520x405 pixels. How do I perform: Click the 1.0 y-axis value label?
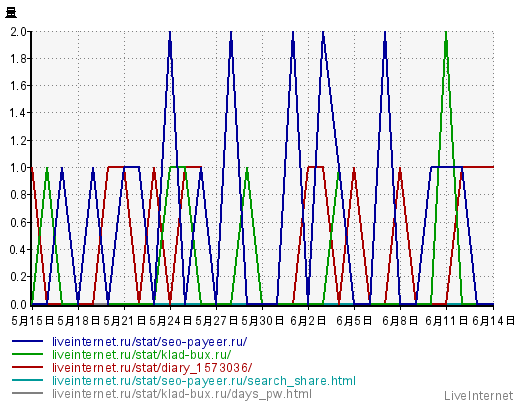[18, 168]
